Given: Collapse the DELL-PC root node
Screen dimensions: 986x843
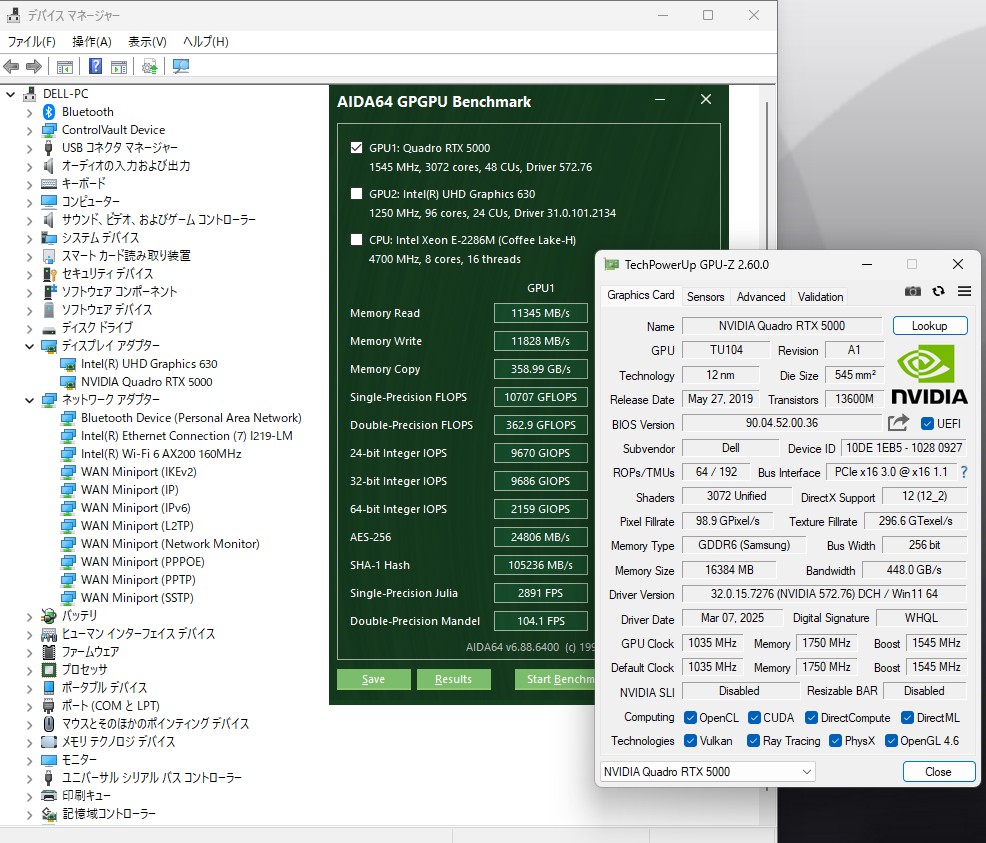Looking at the screenshot, I should pos(10,94).
